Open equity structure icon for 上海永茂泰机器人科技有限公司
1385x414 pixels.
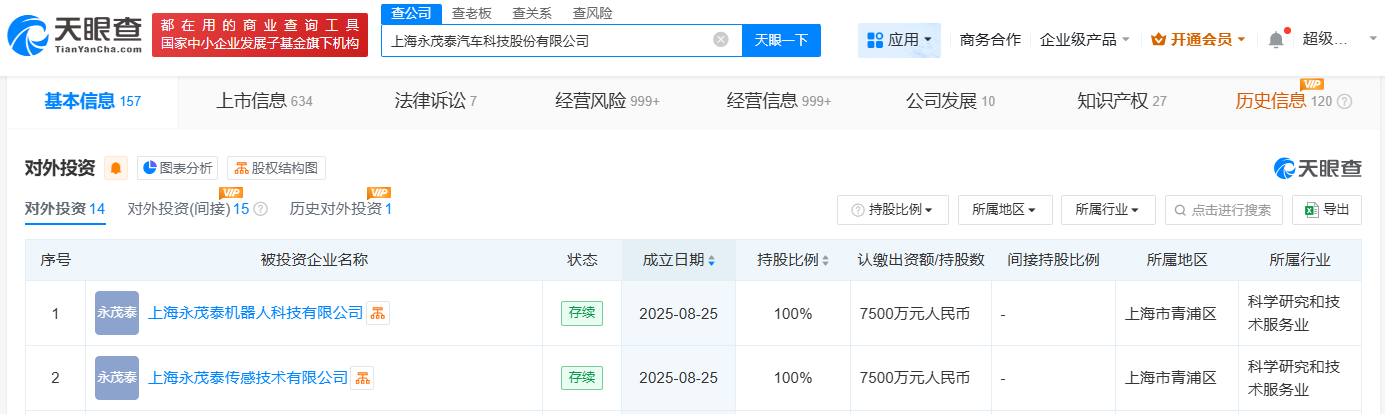tap(378, 313)
